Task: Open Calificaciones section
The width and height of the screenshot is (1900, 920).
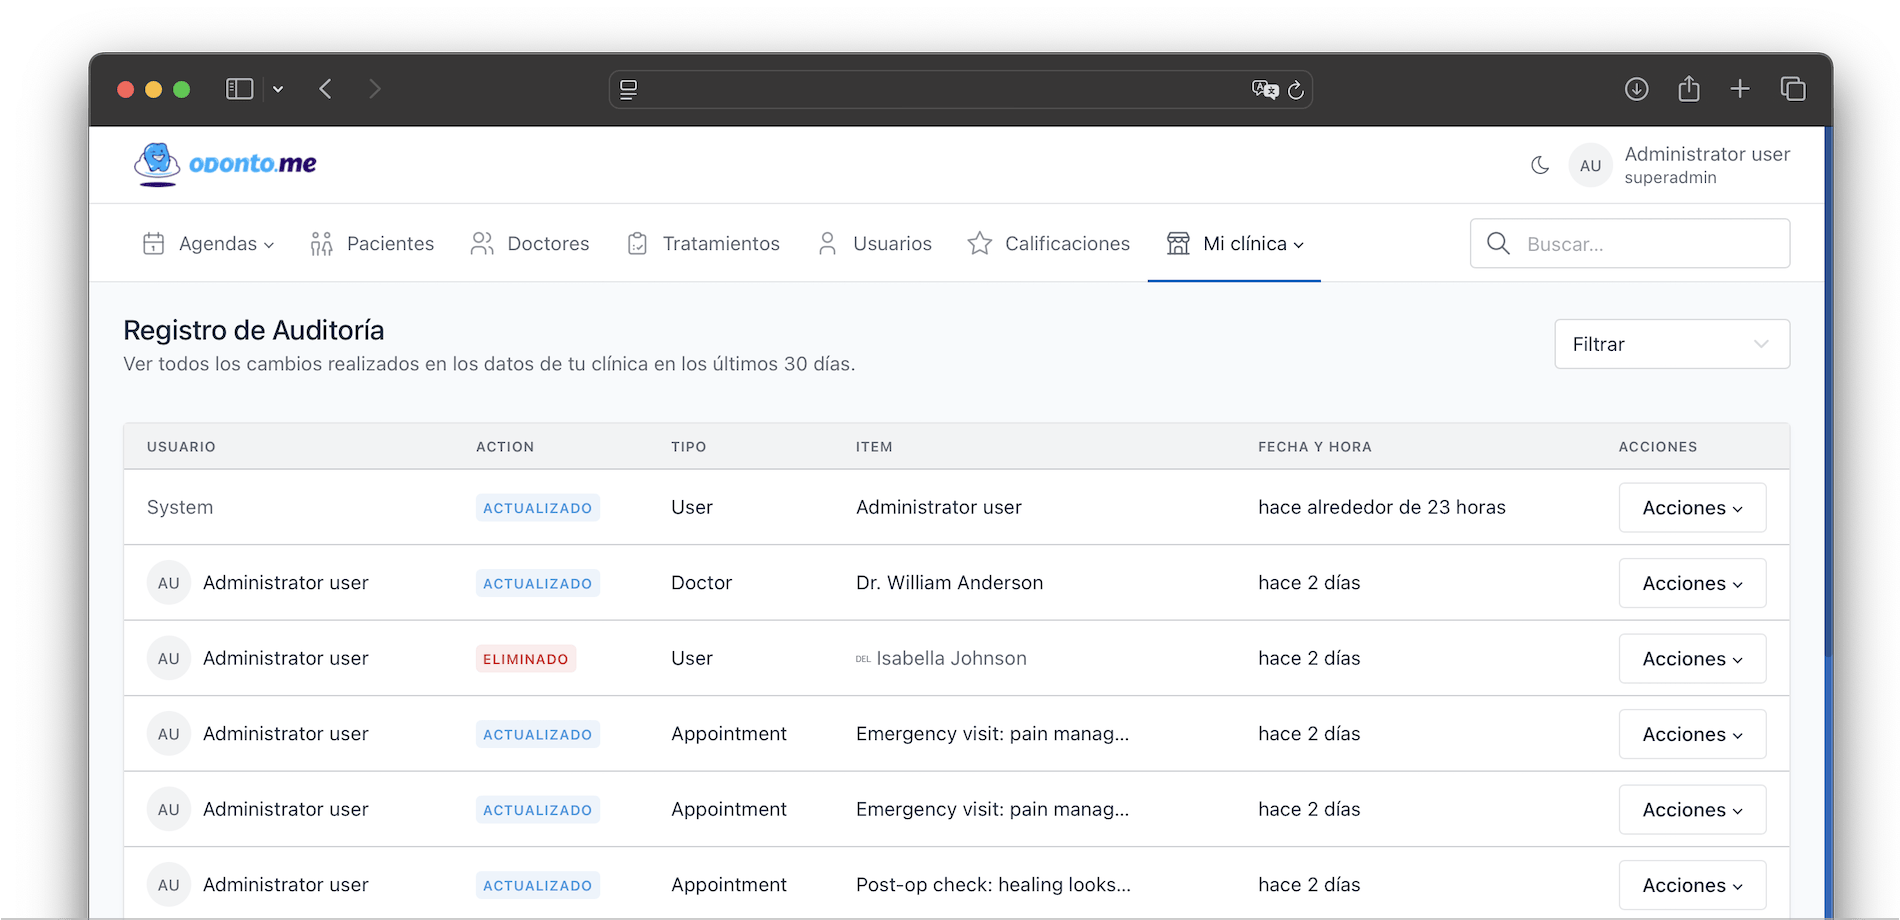Action: tap(1049, 244)
